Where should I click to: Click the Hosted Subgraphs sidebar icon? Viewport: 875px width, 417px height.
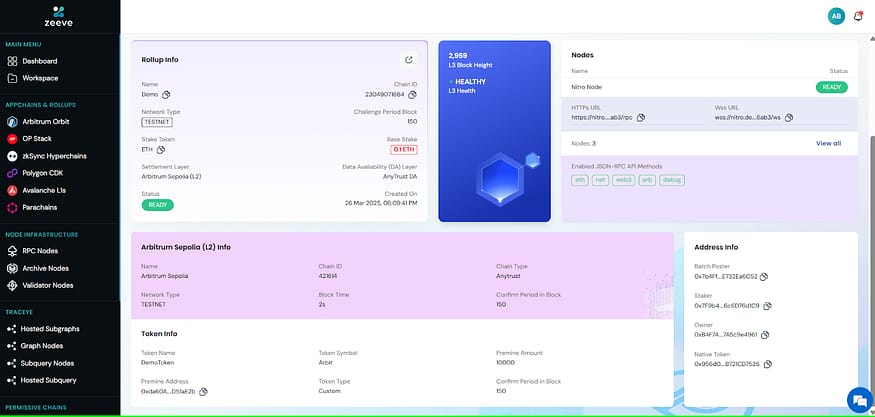(x=12, y=329)
